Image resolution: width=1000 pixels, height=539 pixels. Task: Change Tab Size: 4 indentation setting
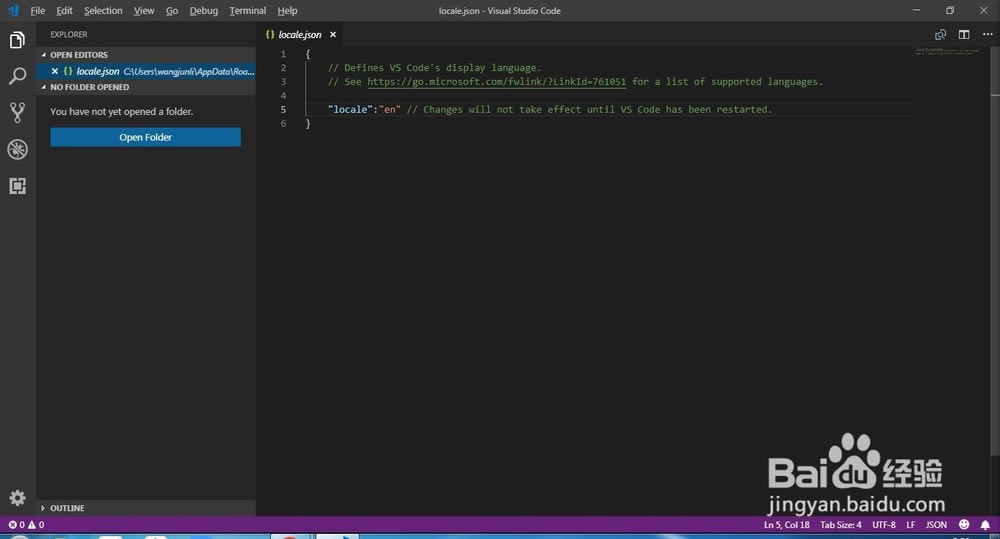841,524
